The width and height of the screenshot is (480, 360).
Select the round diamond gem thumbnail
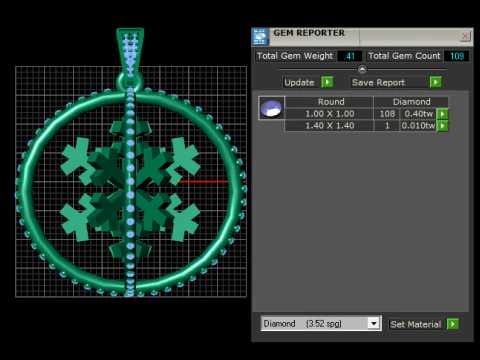pos(271,108)
